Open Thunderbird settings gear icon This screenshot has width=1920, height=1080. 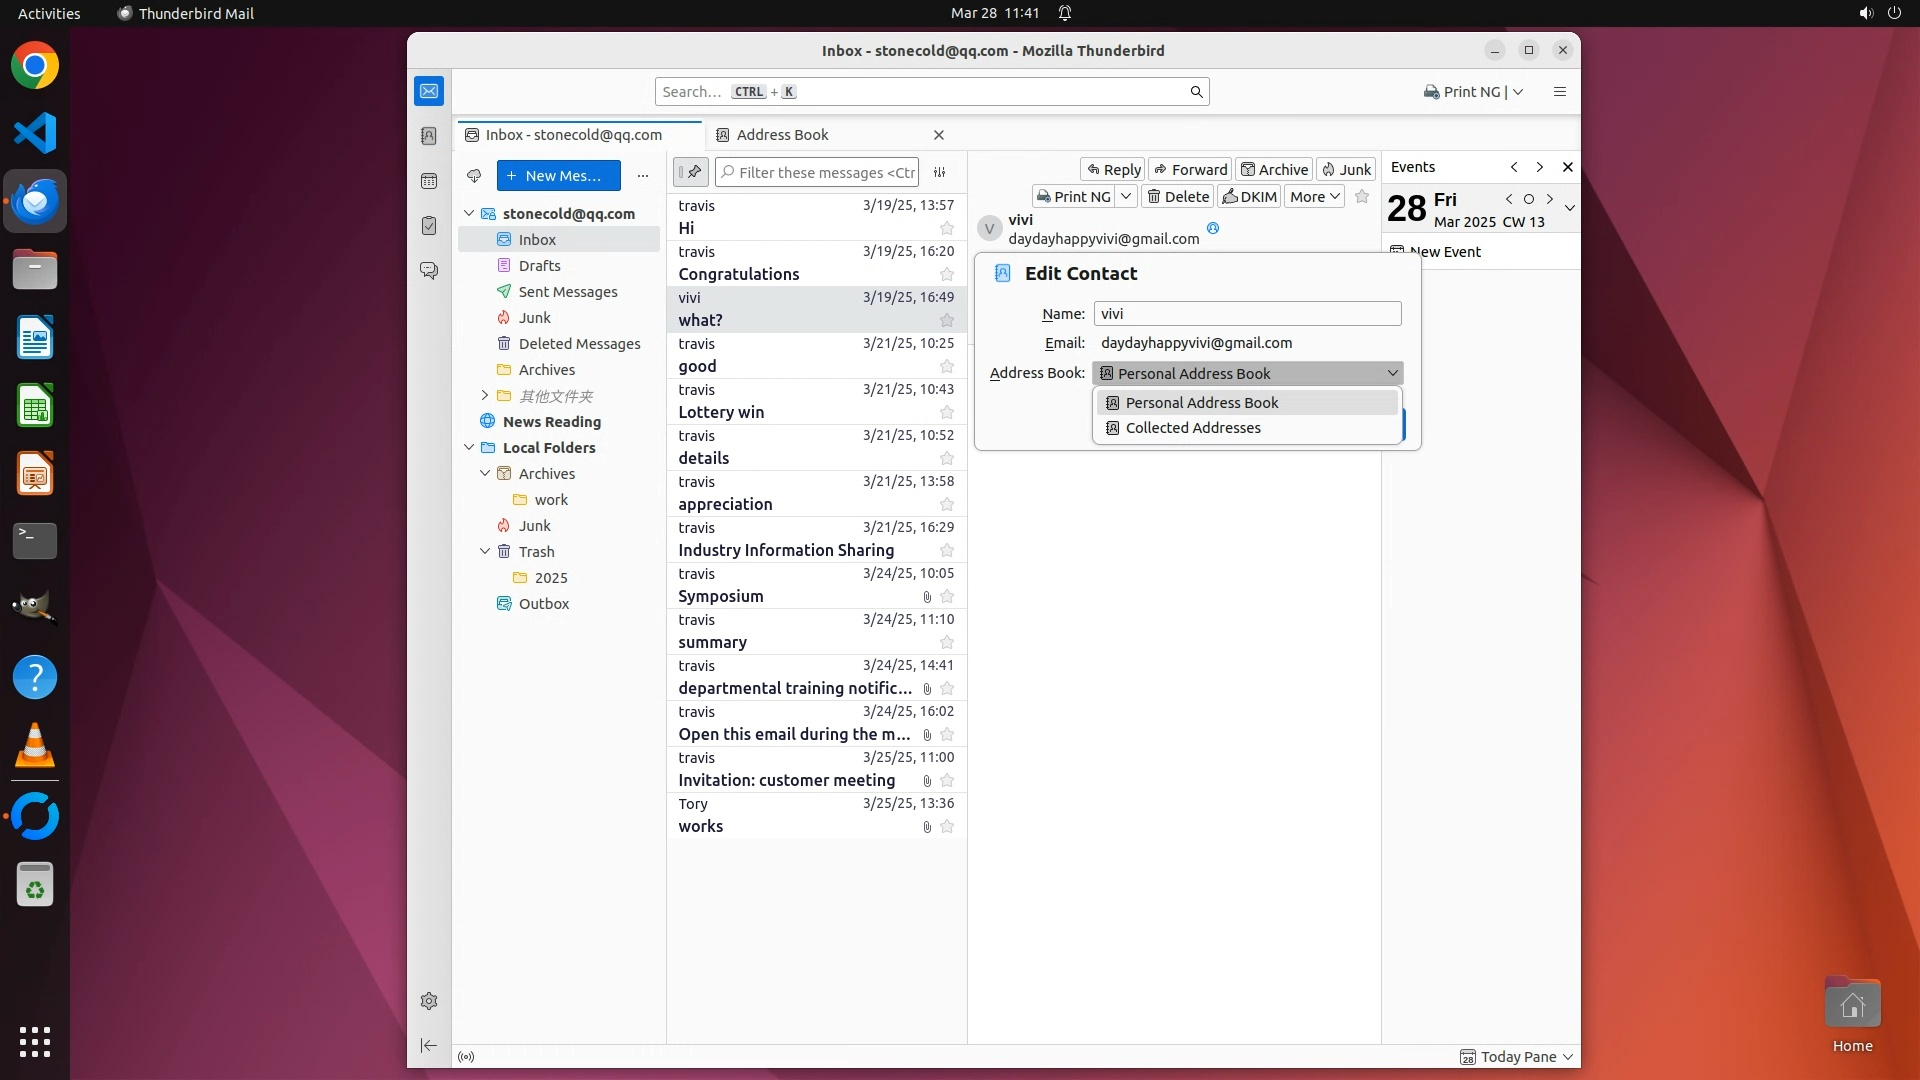point(429,1001)
